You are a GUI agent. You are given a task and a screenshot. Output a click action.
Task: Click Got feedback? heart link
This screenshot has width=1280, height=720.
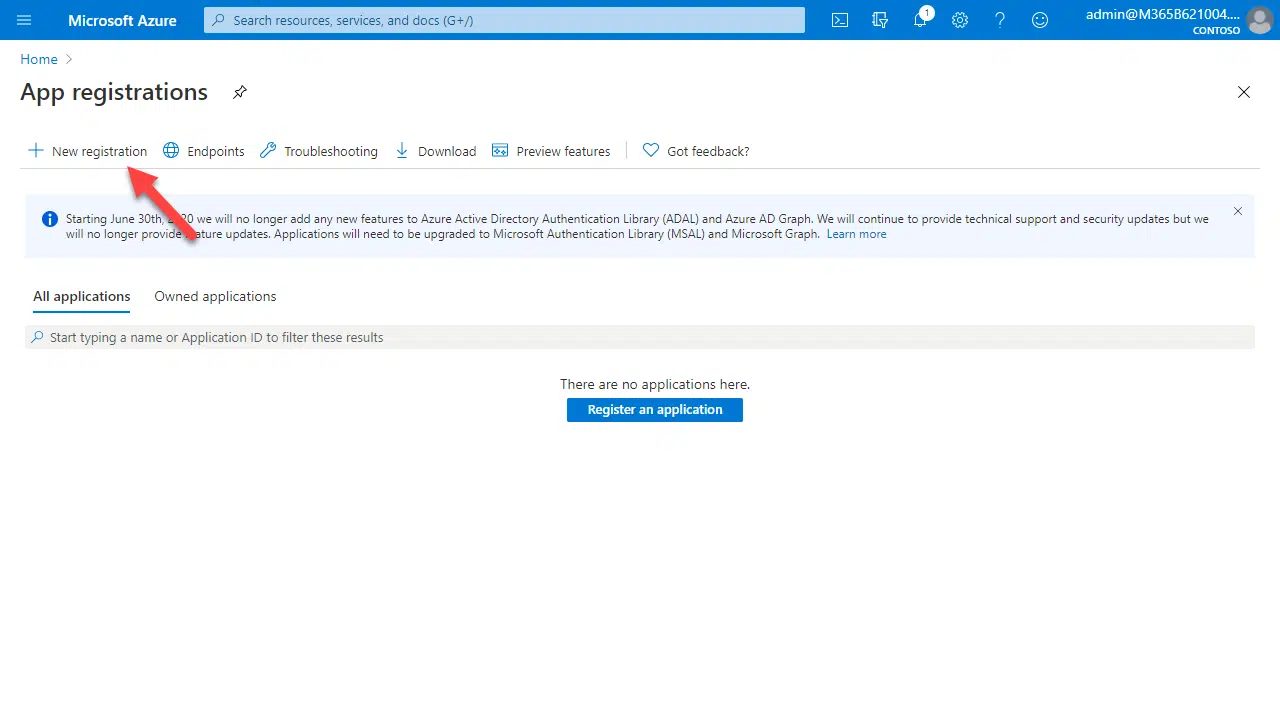(x=696, y=151)
